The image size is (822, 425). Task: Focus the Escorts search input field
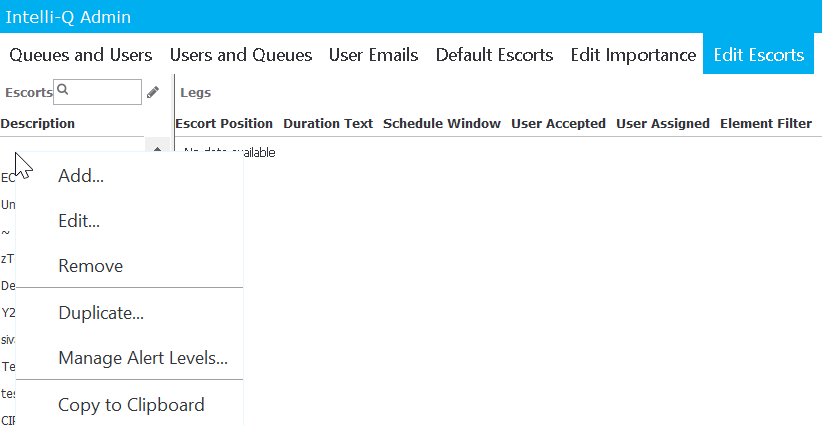(x=98, y=92)
